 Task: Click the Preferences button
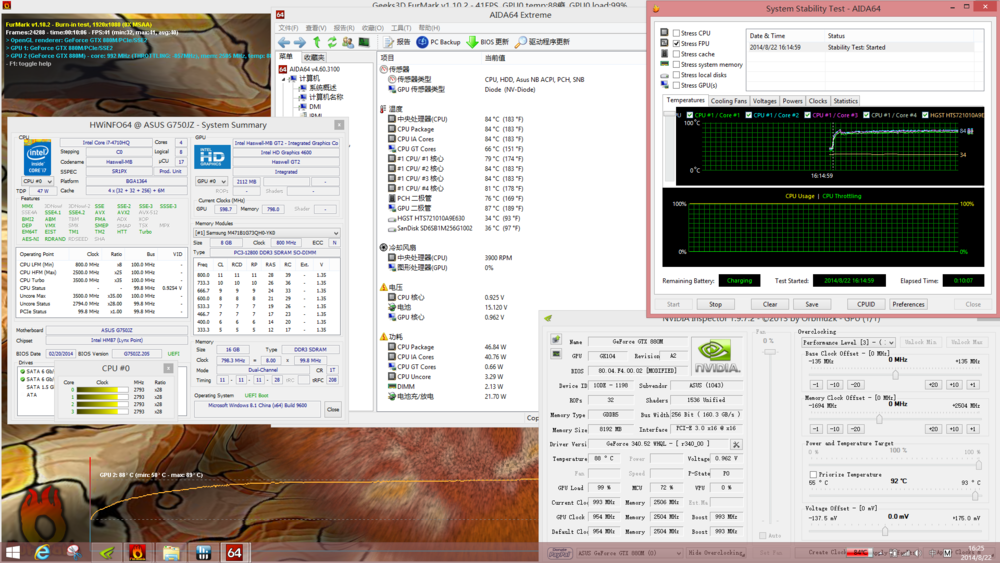[908, 304]
